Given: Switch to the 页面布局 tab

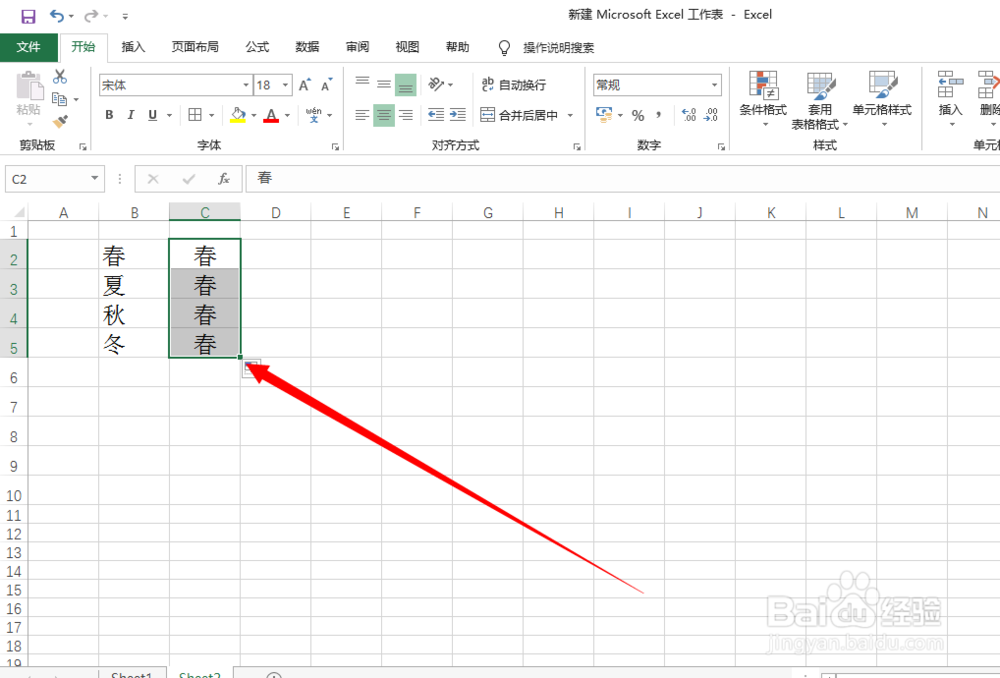Looking at the screenshot, I should (195, 47).
